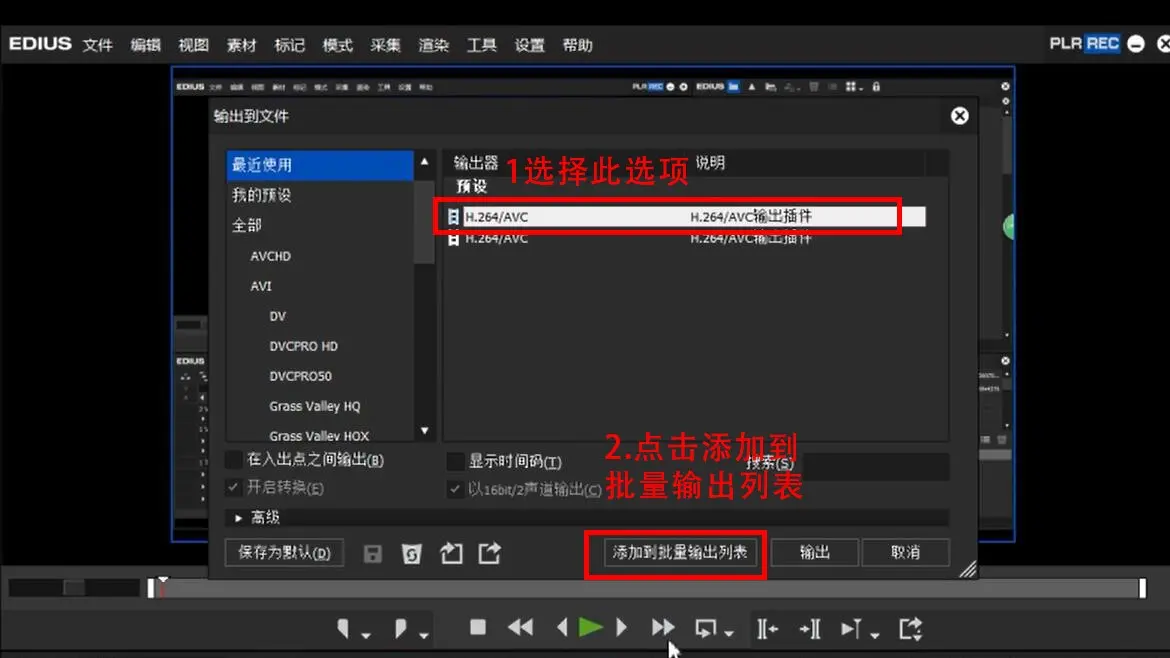The height and width of the screenshot is (658, 1170).
Task: Open the 采集 menu
Action: (x=386, y=46)
